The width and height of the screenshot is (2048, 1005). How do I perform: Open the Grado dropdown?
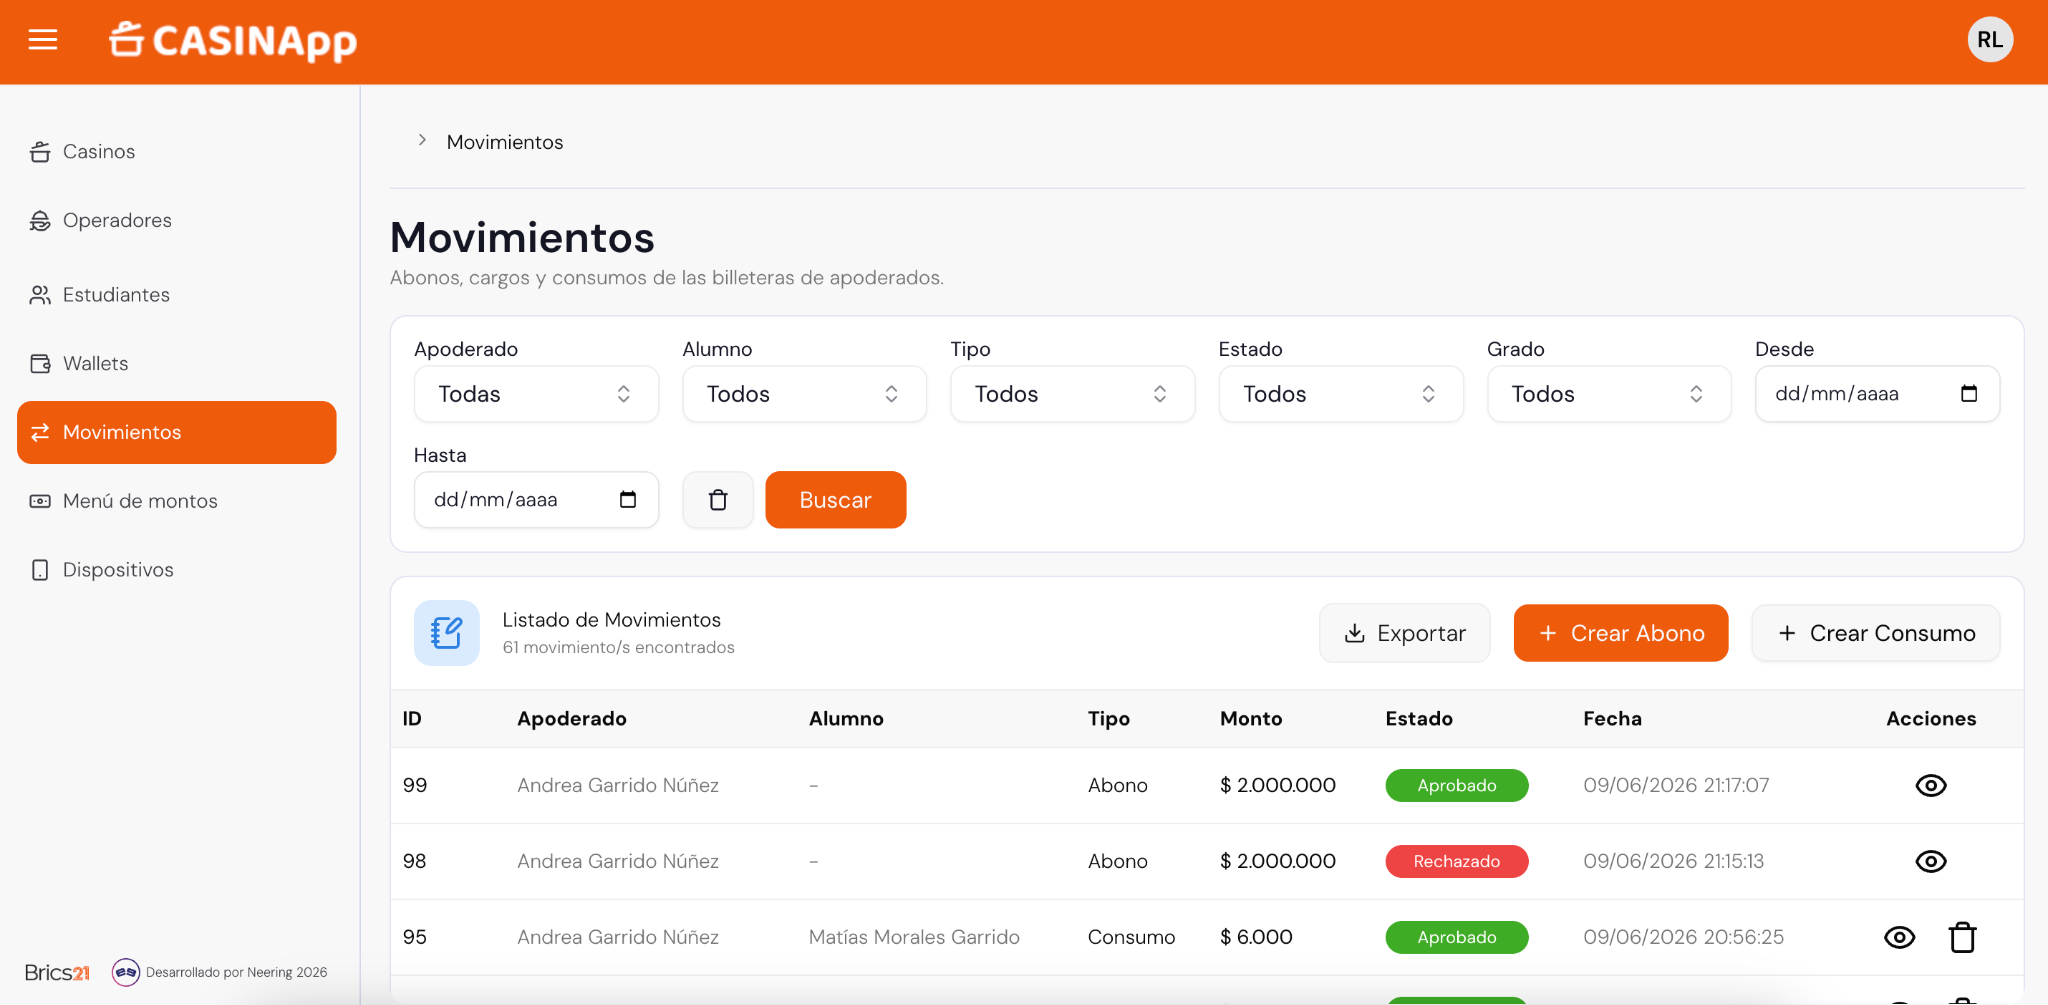(x=1609, y=394)
